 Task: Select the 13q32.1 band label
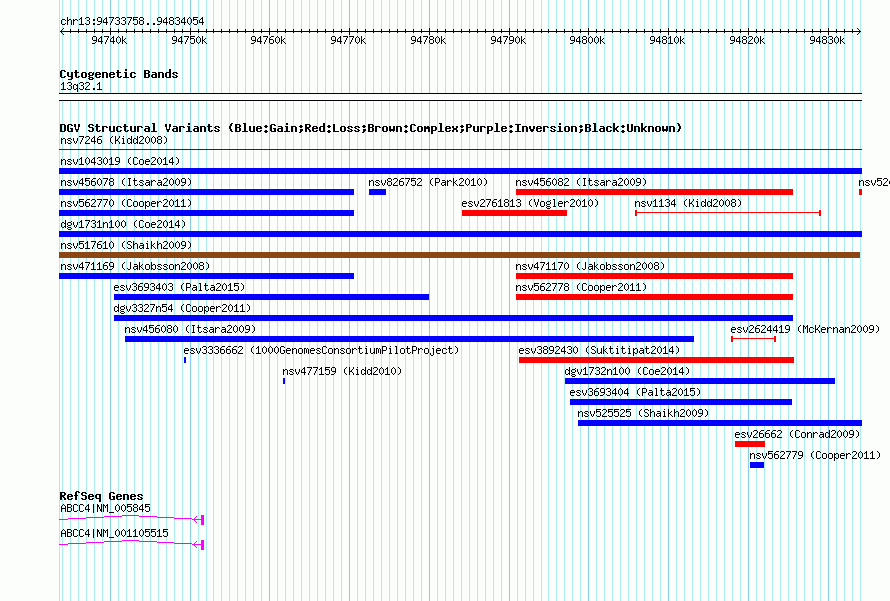[x=81, y=86]
